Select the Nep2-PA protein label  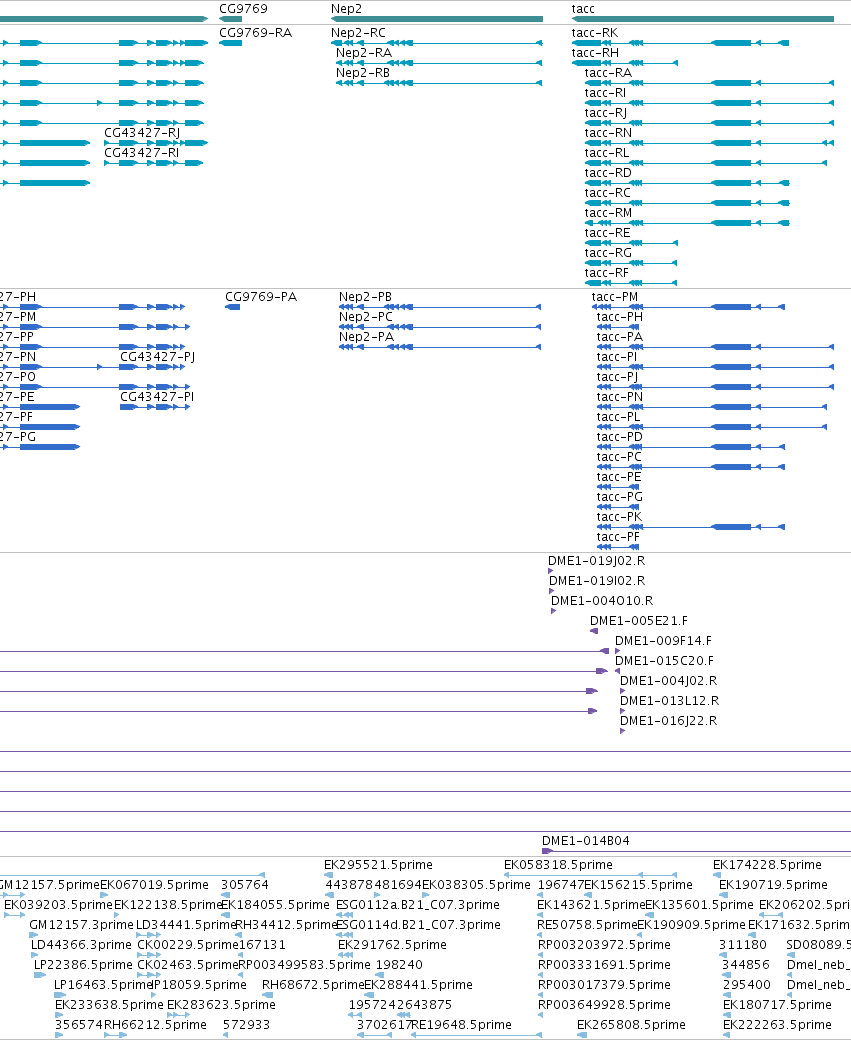point(366,336)
